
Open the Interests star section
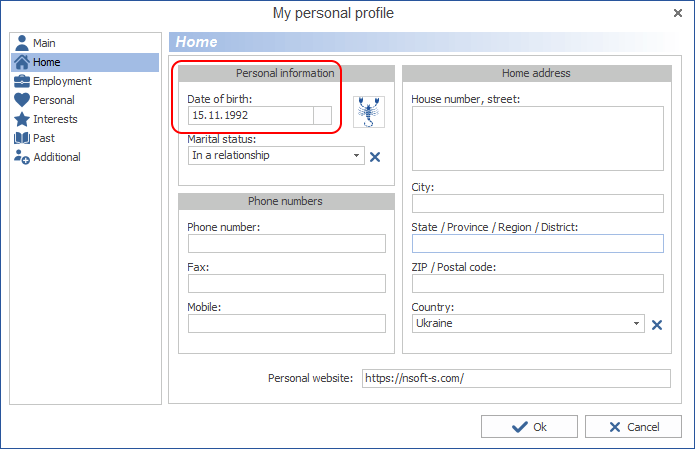click(55, 119)
